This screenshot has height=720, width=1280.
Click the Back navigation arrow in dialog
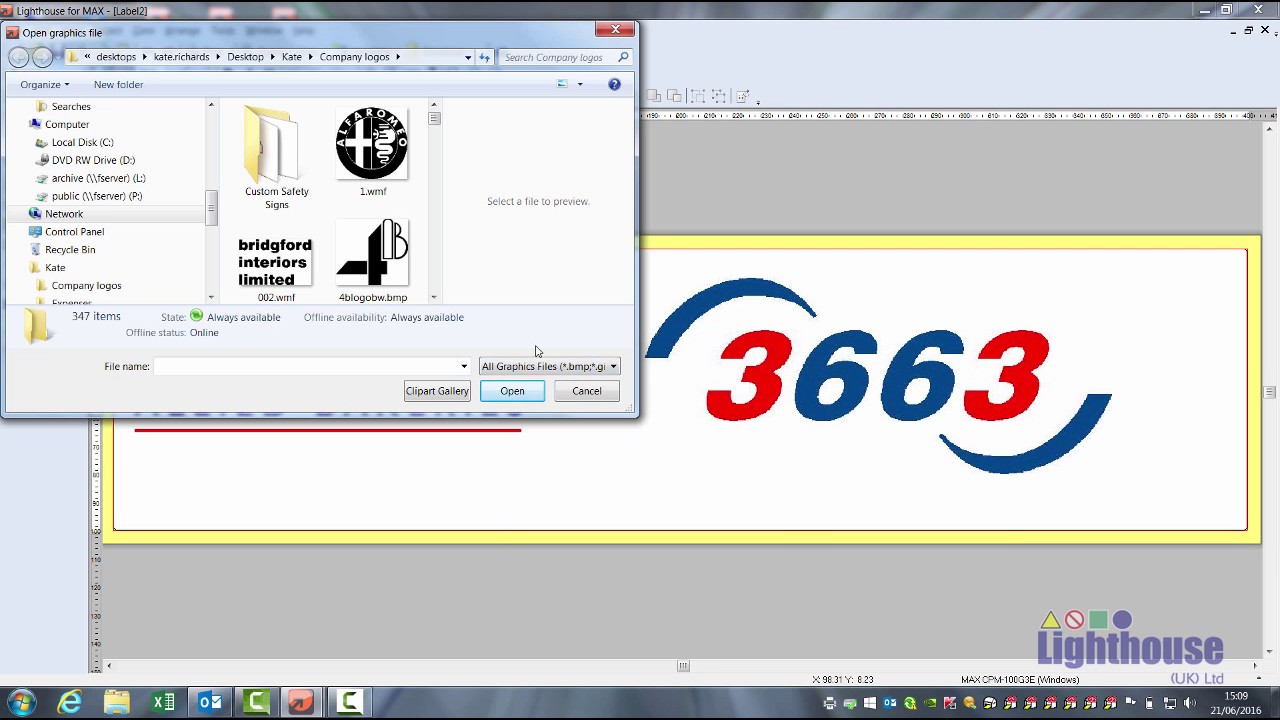pos(19,57)
